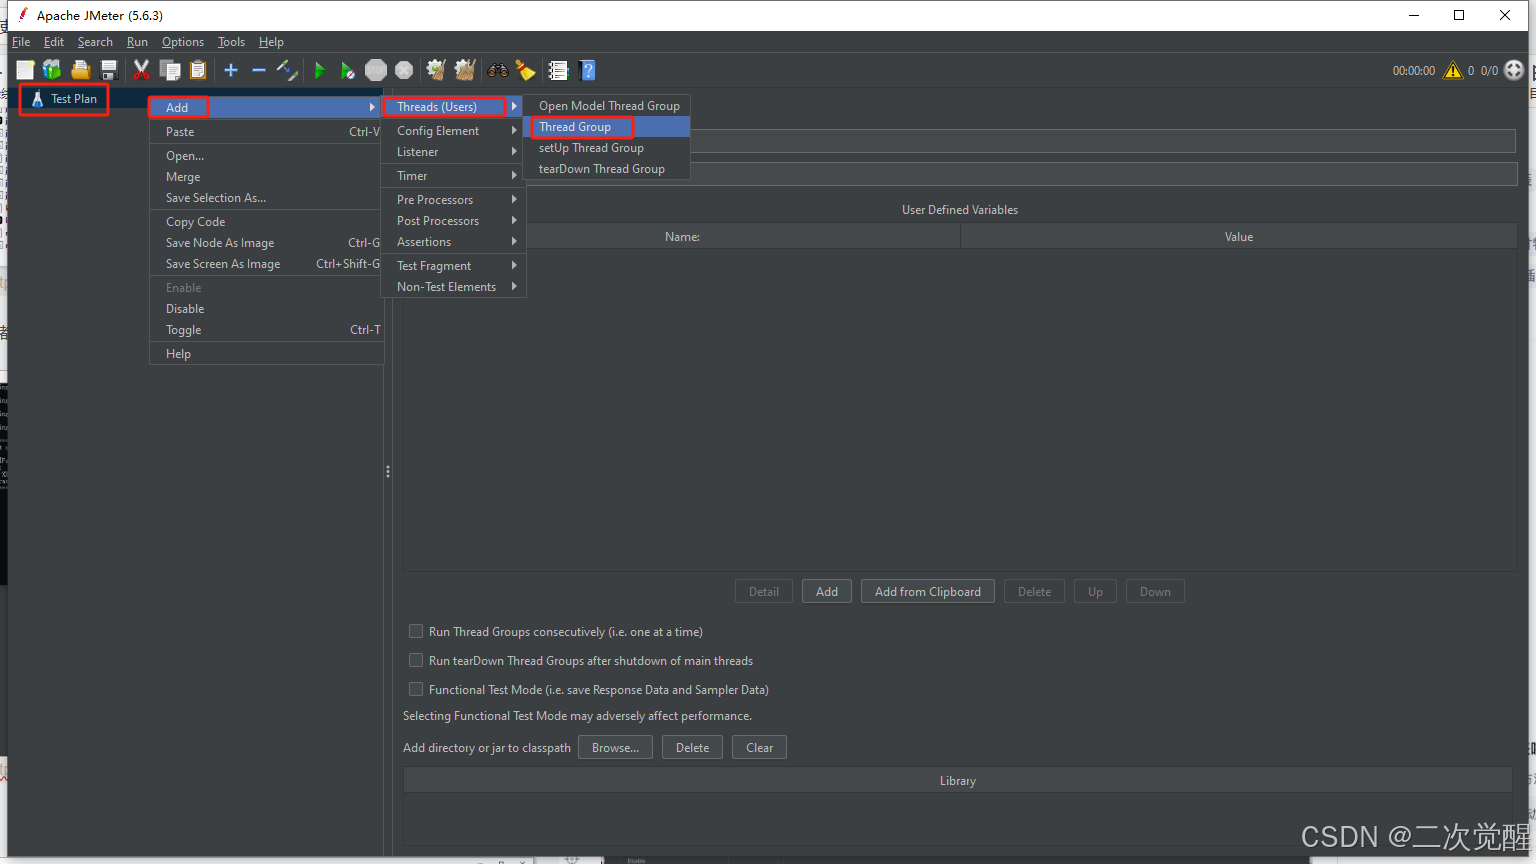Open the Function Helper list icon
This screenshot has width=1536, height=864.
coord(558,69)
